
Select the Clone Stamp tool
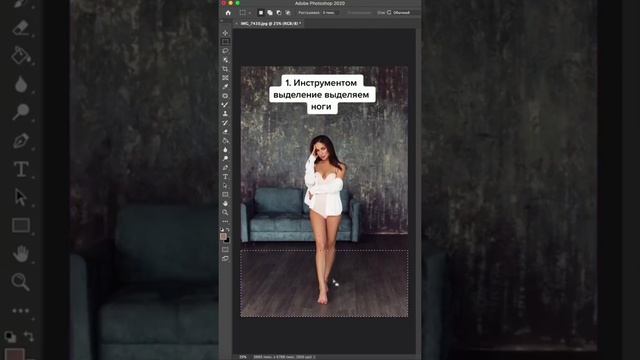tap(225, 114)
